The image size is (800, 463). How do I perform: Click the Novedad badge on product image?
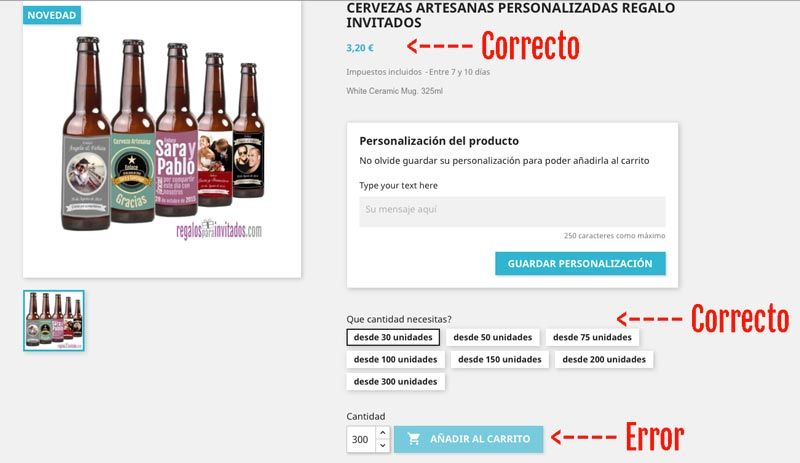pyautogui.click(x=52, y=15)
